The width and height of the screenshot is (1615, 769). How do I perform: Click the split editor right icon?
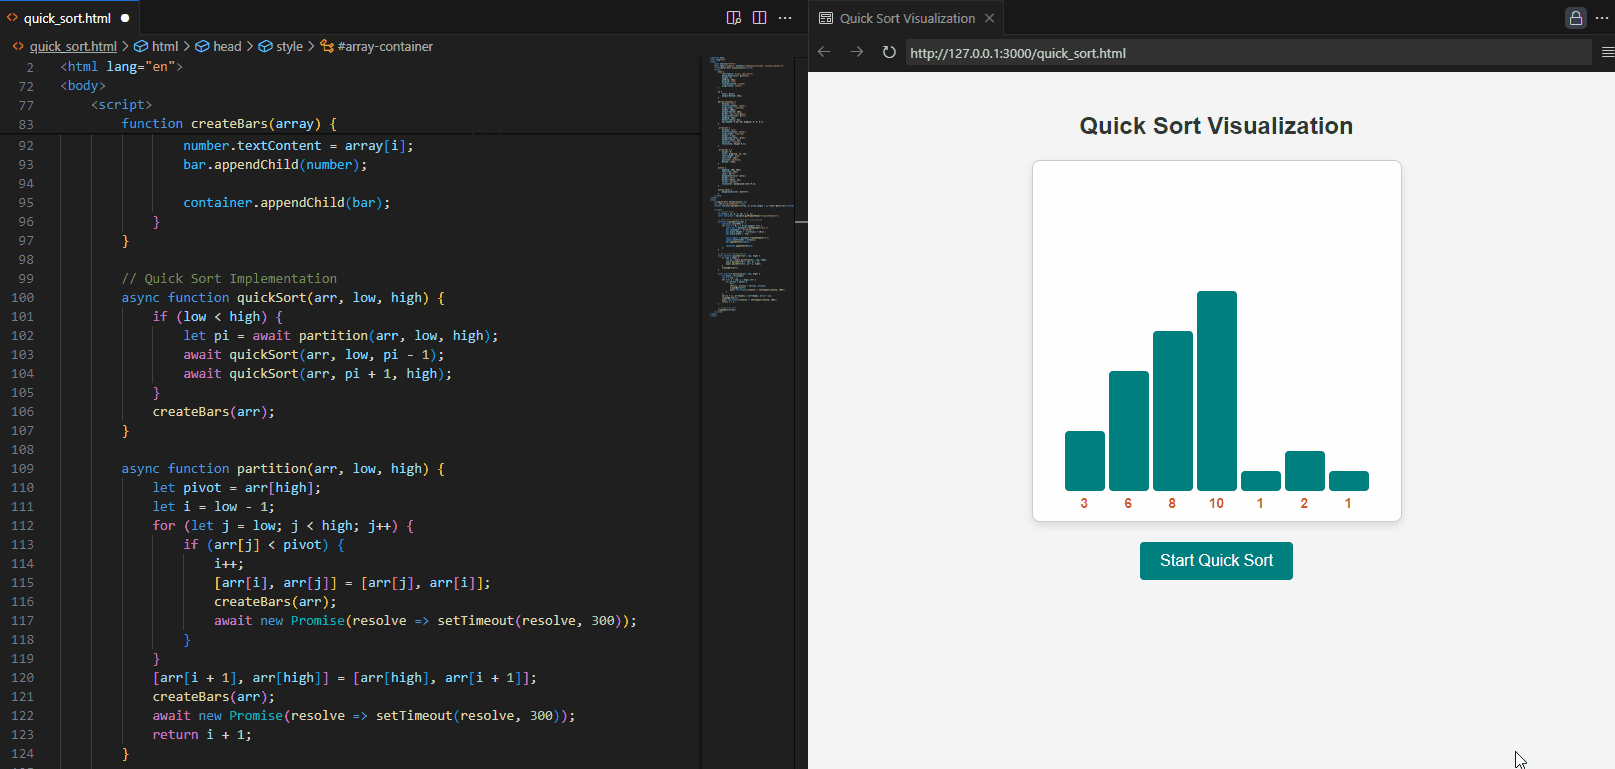(x=760, y=18)
